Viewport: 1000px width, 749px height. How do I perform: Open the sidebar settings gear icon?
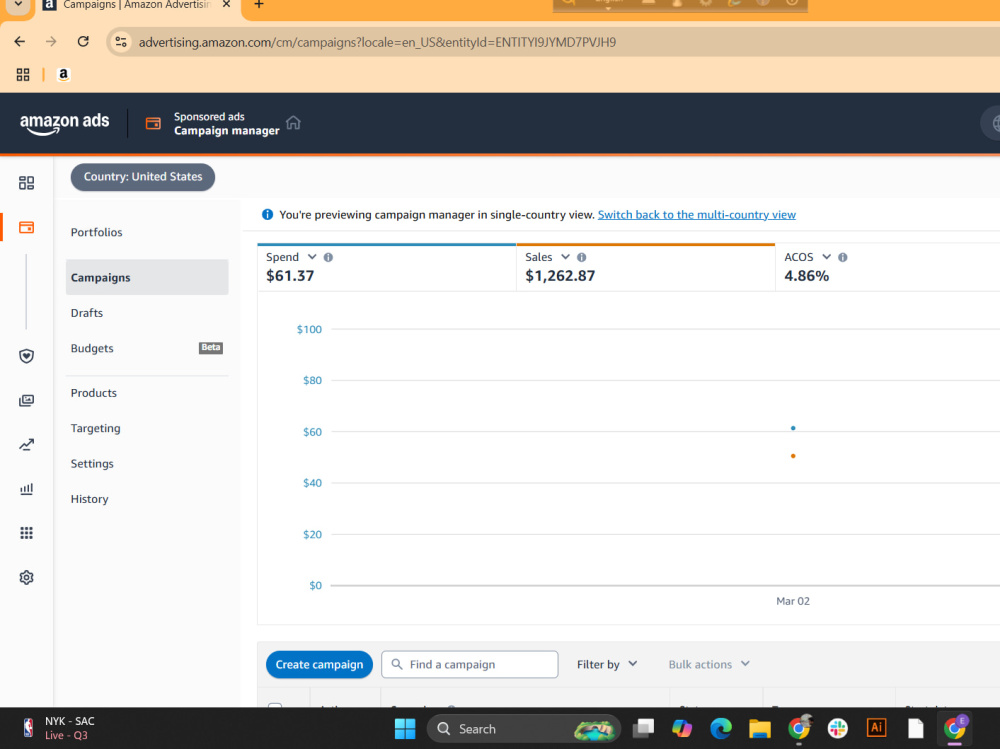pos(26,577)
